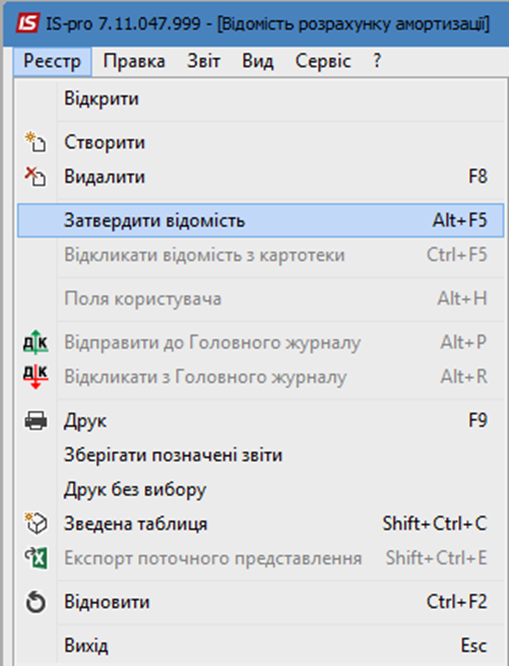Open the Вид menu
The width and height of the screenshot is (509, 666).
257,62
